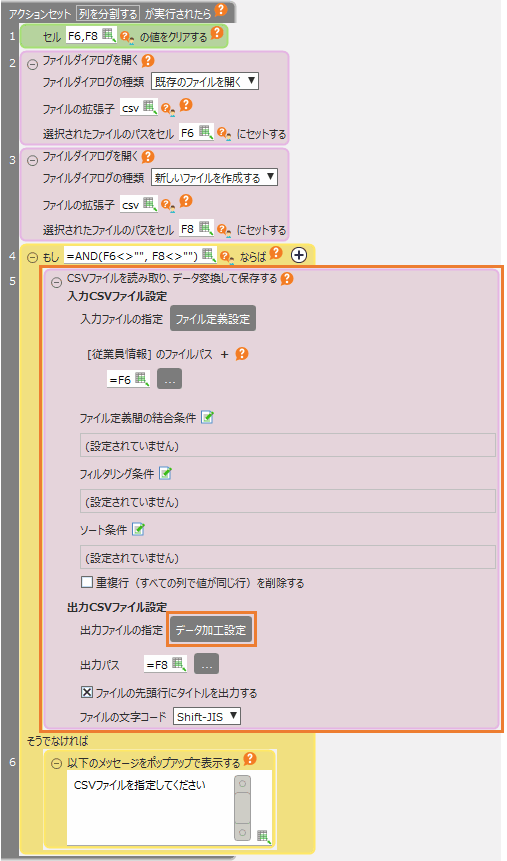
Task: Collapse the もし condition block
Action: tap(32, 256)
